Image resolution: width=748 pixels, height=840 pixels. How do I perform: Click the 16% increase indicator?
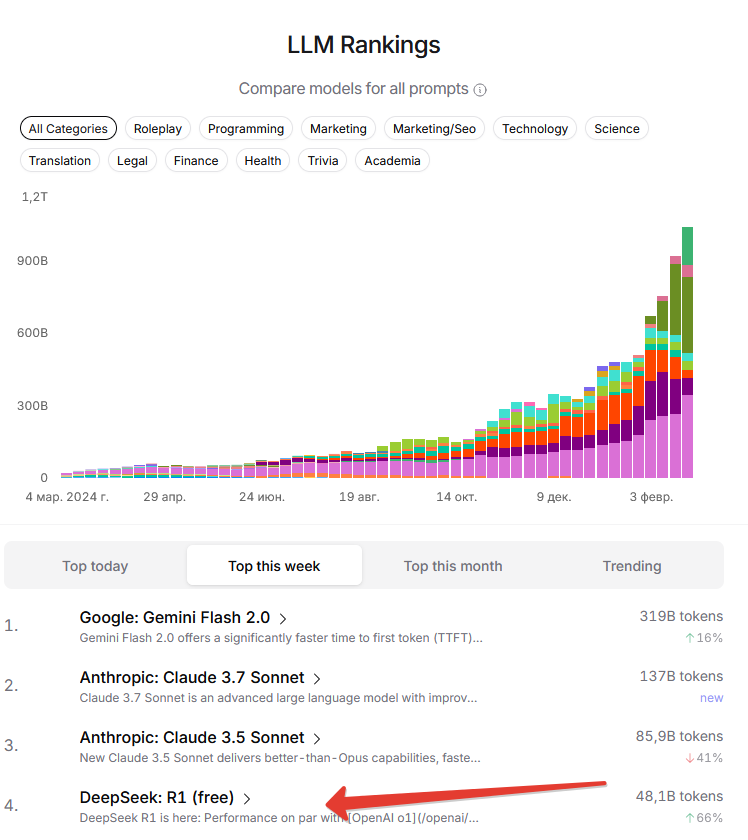(x=704, y=638)
